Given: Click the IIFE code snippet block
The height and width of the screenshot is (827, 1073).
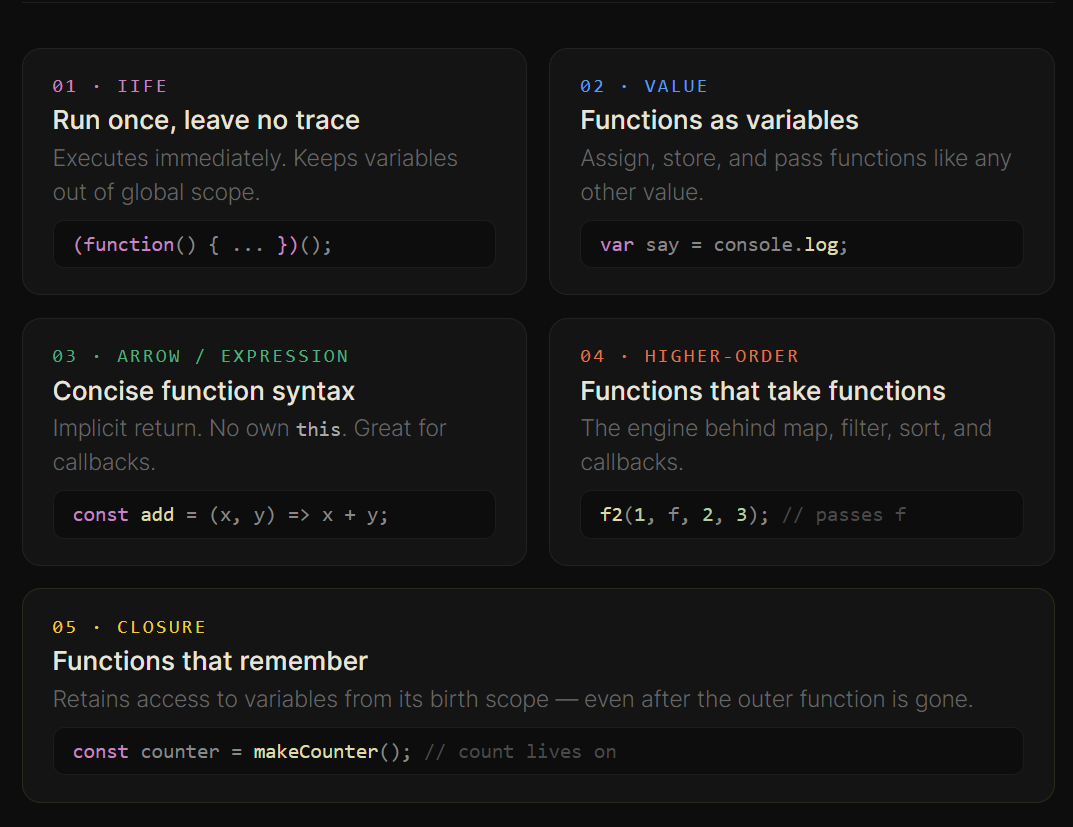Looking at the screenshot, I should pyautogui.click(x=273, y=244).
